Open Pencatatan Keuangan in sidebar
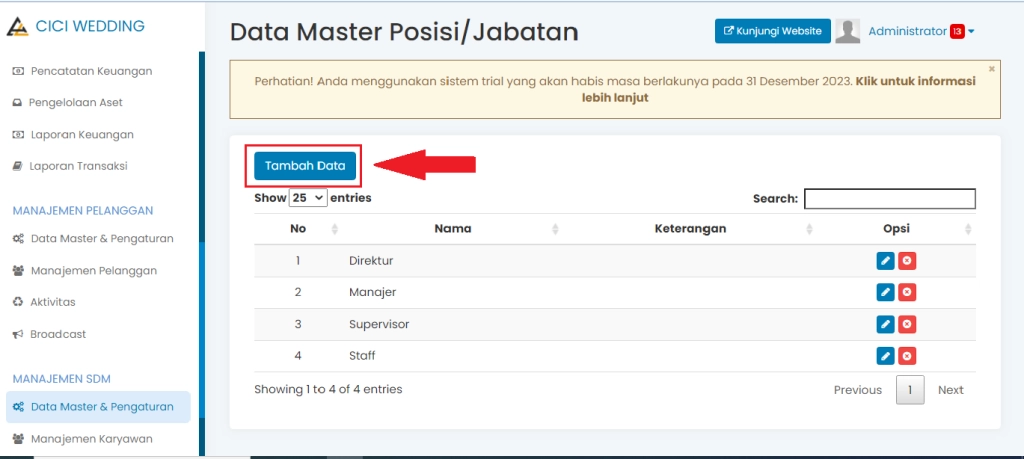 coord(82,71)
